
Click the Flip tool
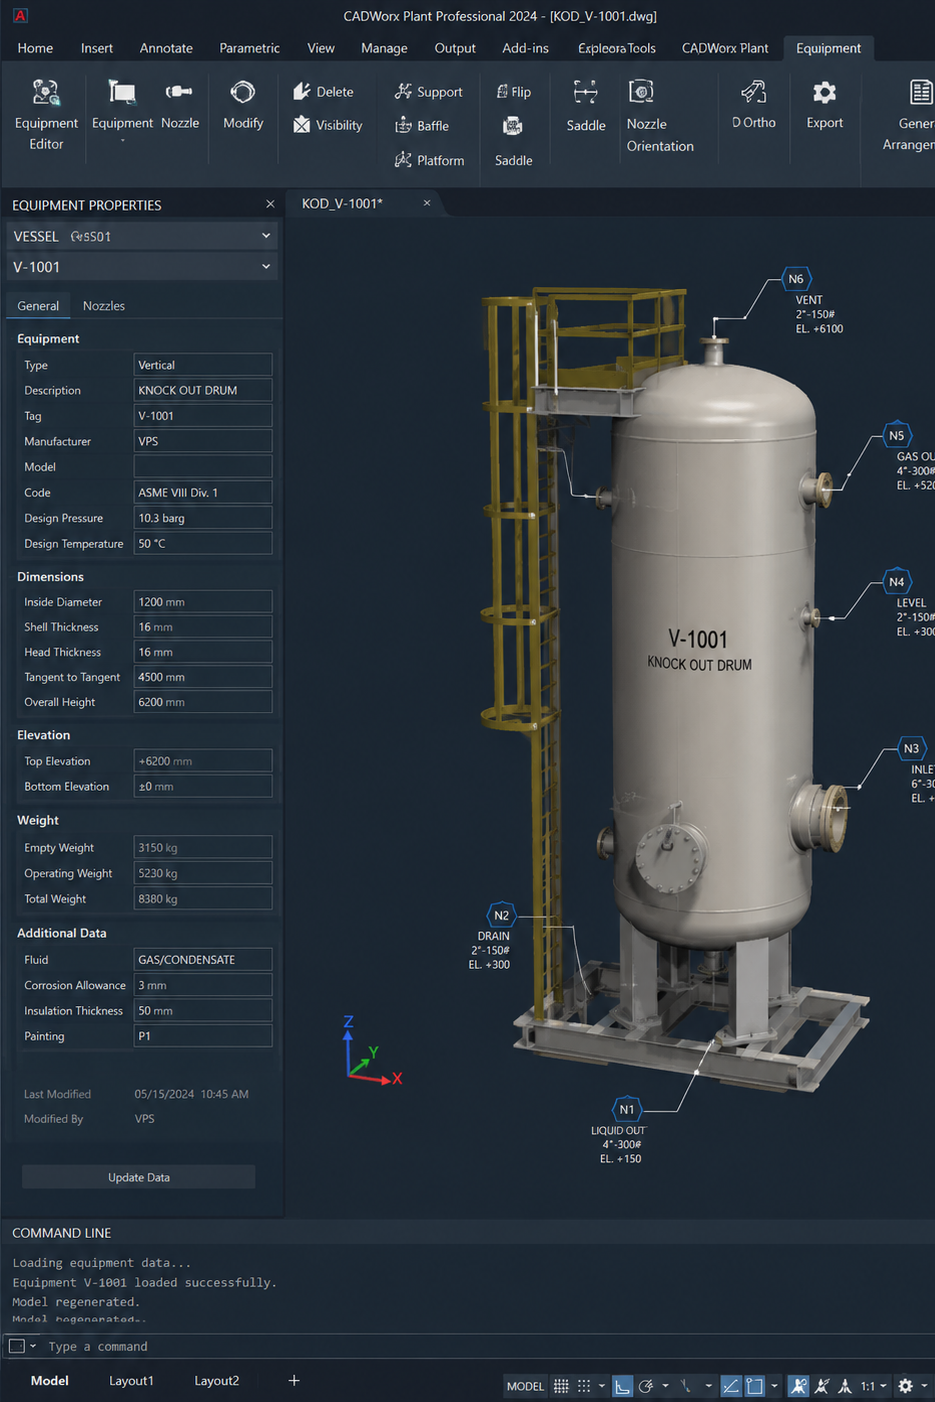(513, 91)
